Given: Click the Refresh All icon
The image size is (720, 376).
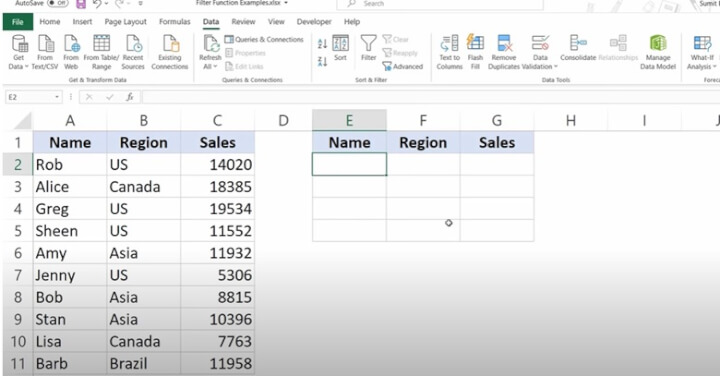Looking at the screenshot, I should (211, 44).
